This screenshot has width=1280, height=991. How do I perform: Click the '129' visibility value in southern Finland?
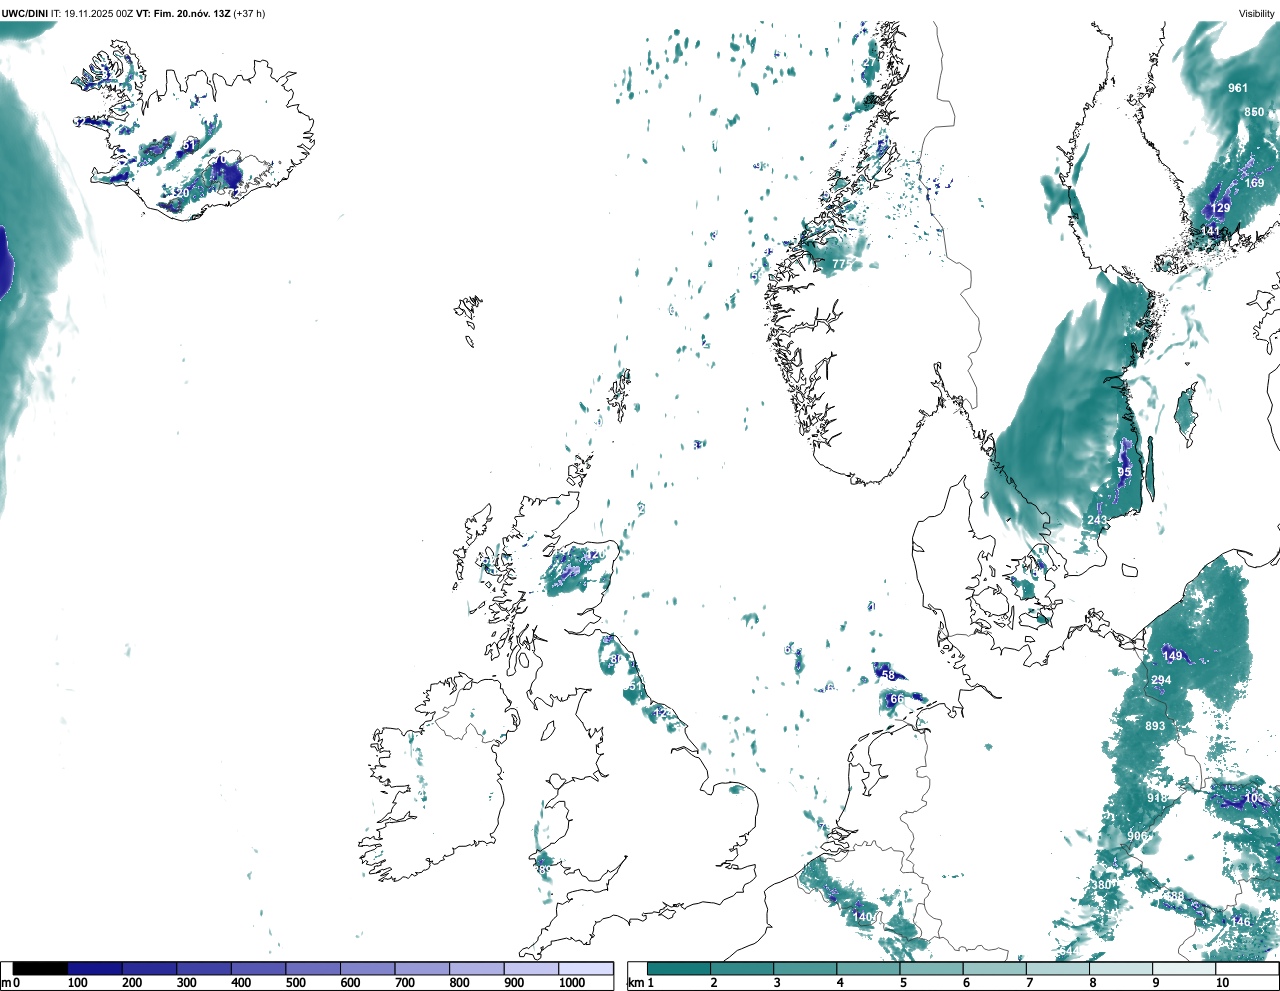[1221, 209]
